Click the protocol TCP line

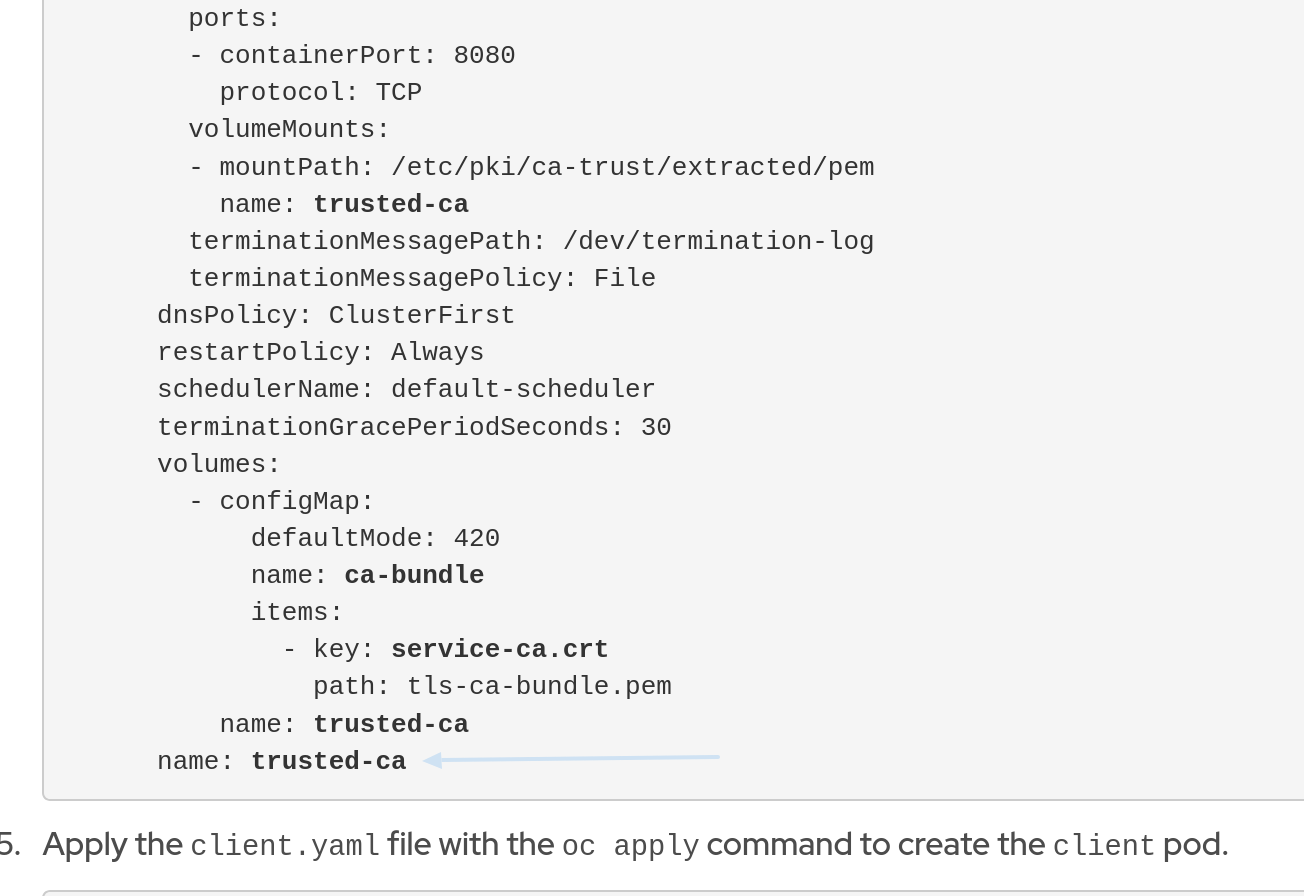click(320, 92)
